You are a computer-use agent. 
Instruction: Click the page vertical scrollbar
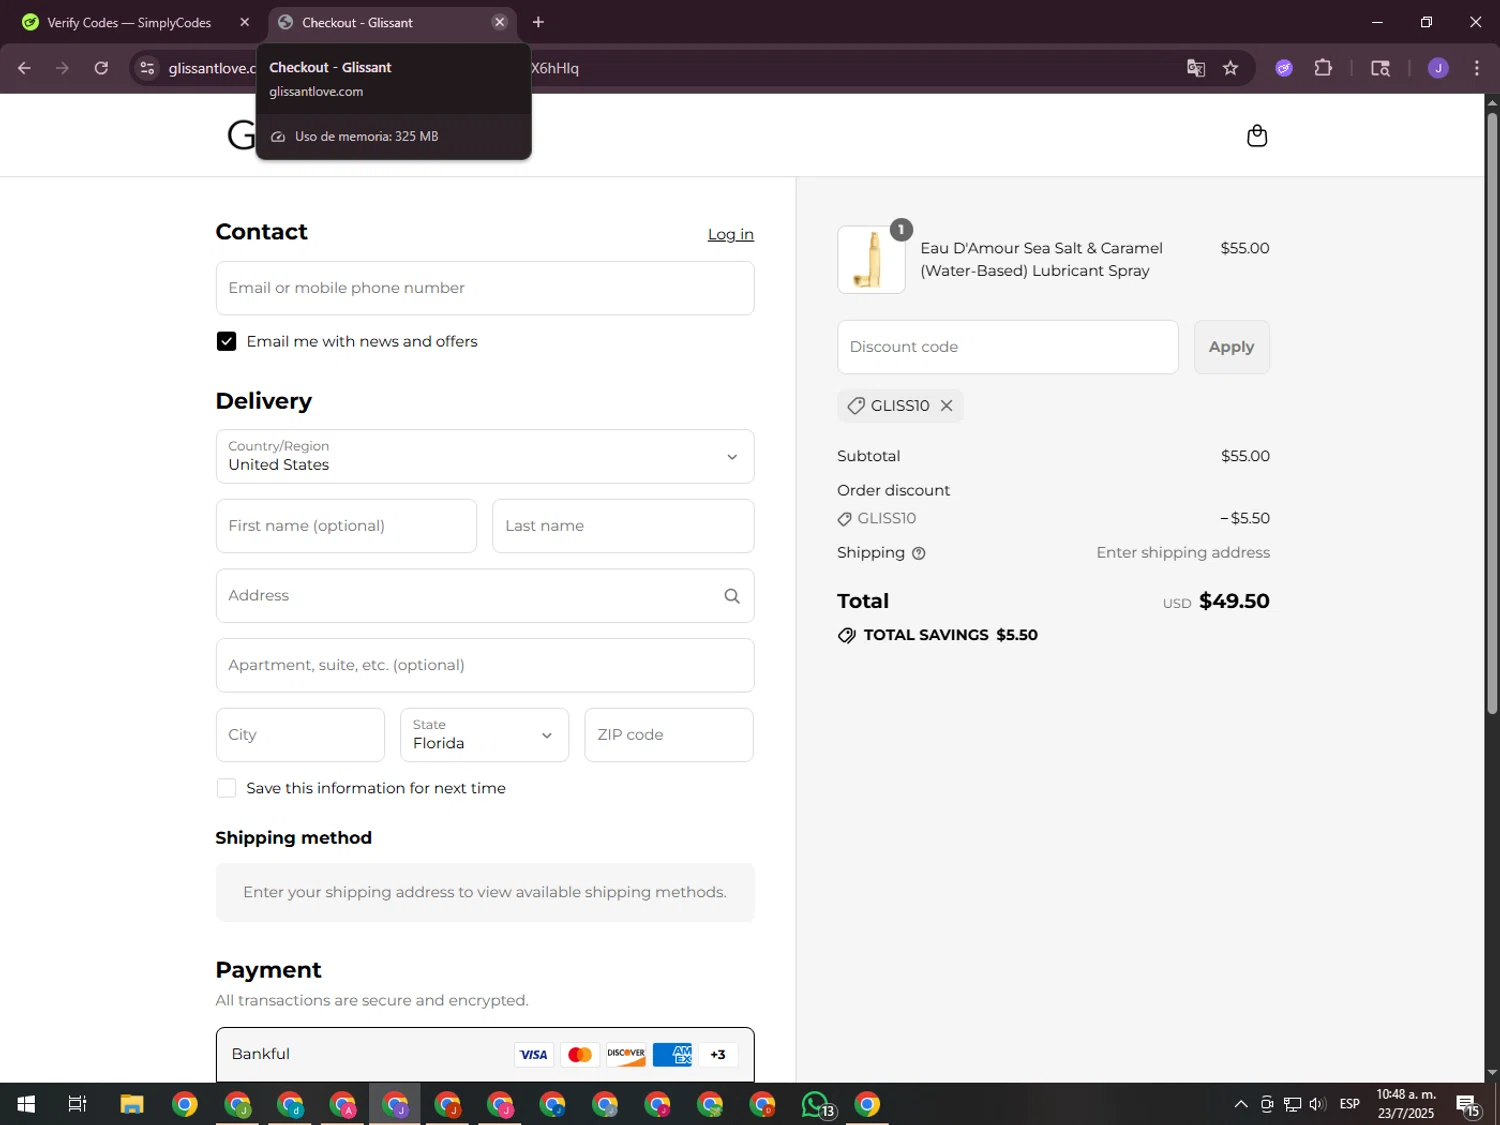pos(1492,412)
